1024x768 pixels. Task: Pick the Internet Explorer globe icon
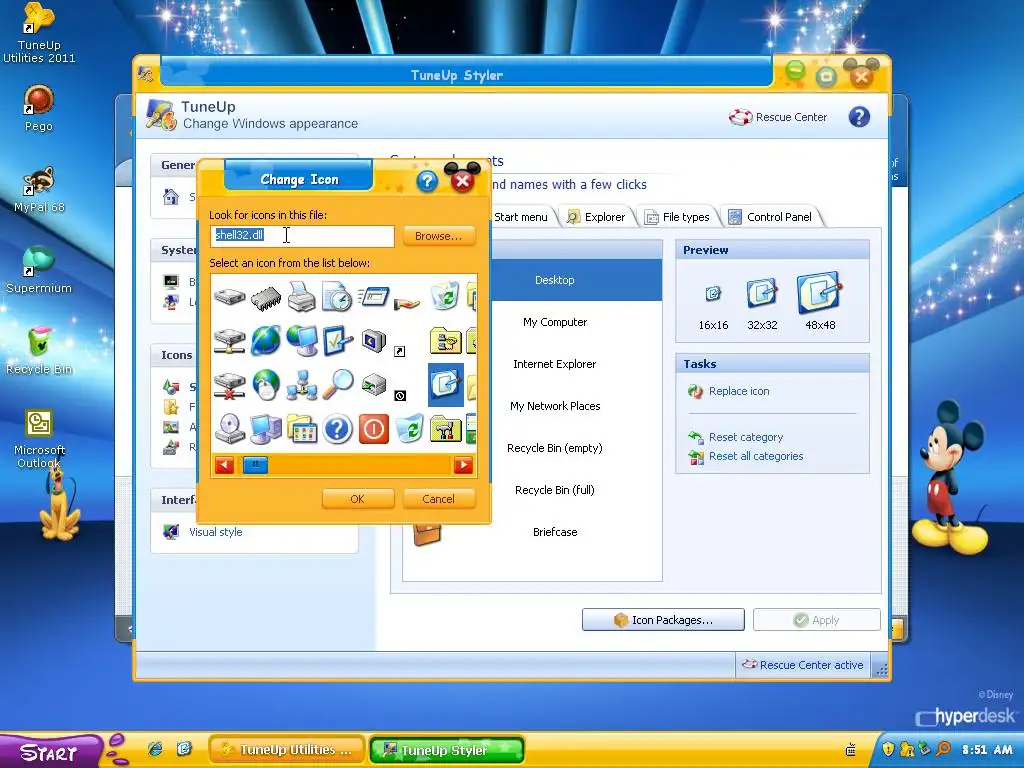[x=266, y=340]
